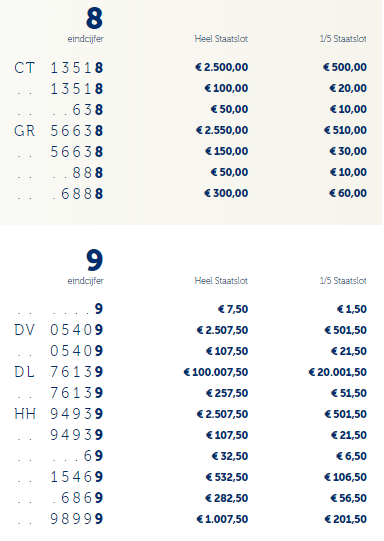Select lot number CT 13518

(x=59, y=68)
